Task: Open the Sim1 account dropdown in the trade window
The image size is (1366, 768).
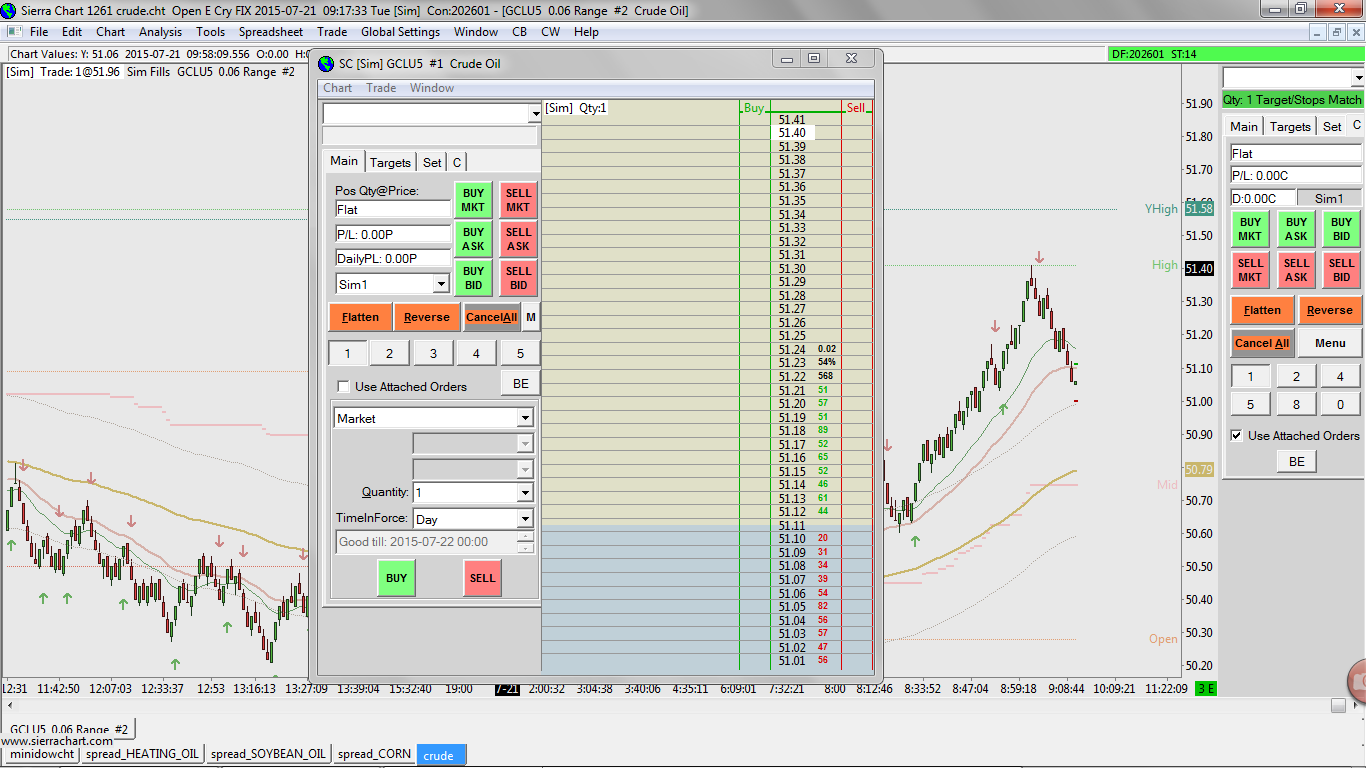Action: [441, 284]
